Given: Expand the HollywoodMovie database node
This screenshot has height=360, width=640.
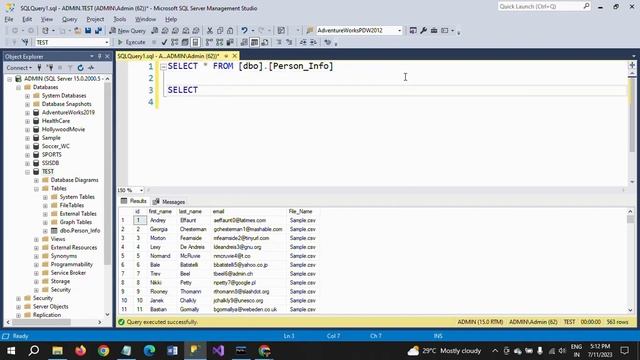Looking at the screenshot, I should point(27,129).
